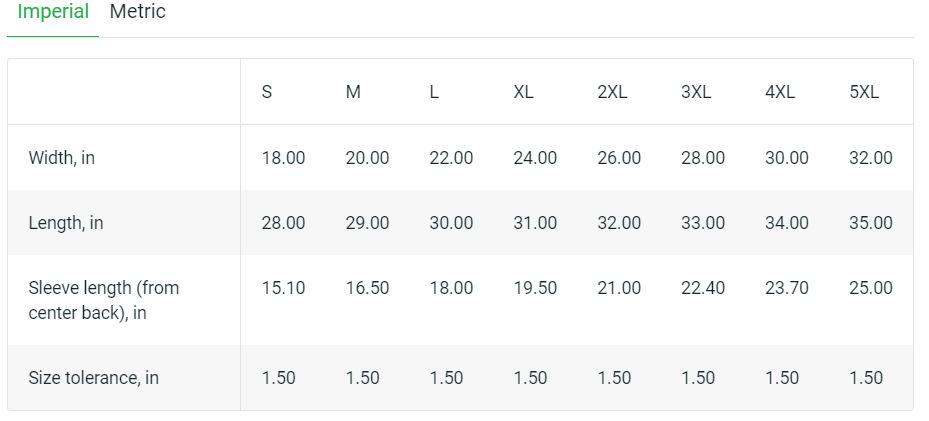The height and width of the screenshot is (421, 929).
Task: Select the Imperial tab
Action: click(x=53, y=12)
